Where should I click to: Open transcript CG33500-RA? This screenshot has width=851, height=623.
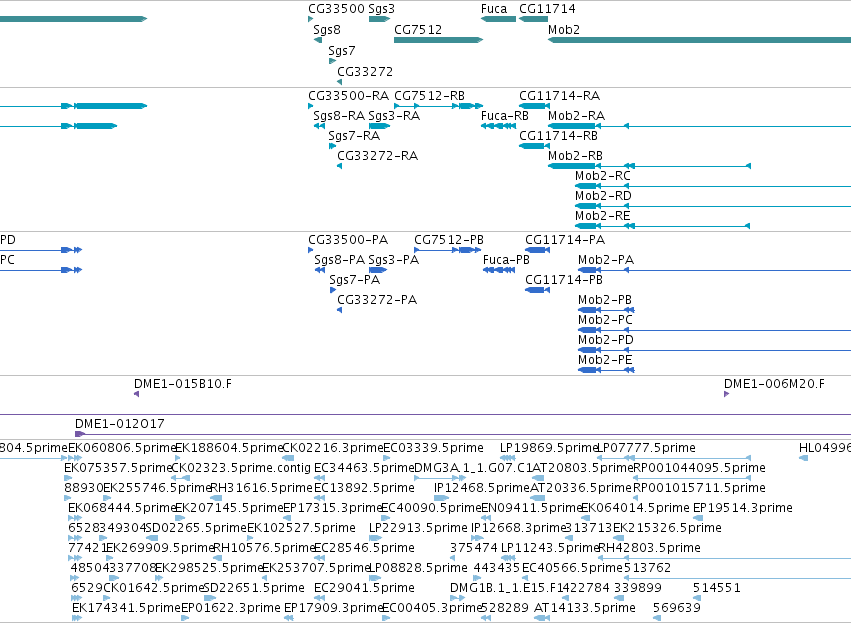pos(348,96)
